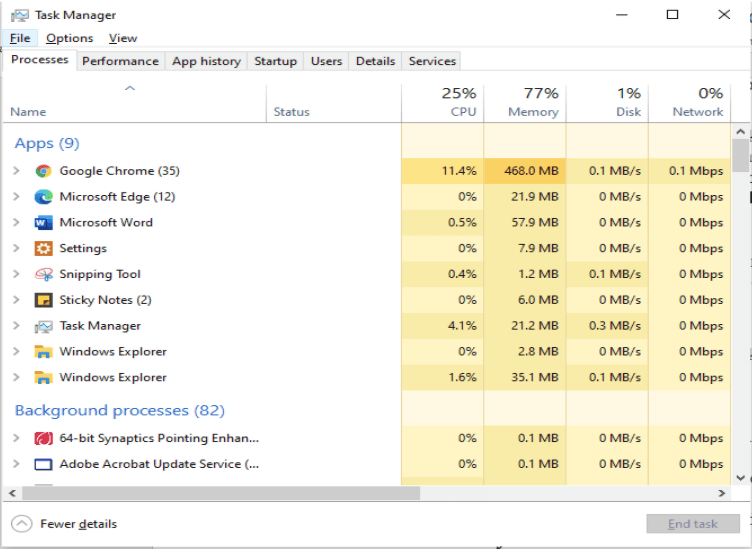Switch to the App history tab

pyautogui.click(x=206, y=61)
